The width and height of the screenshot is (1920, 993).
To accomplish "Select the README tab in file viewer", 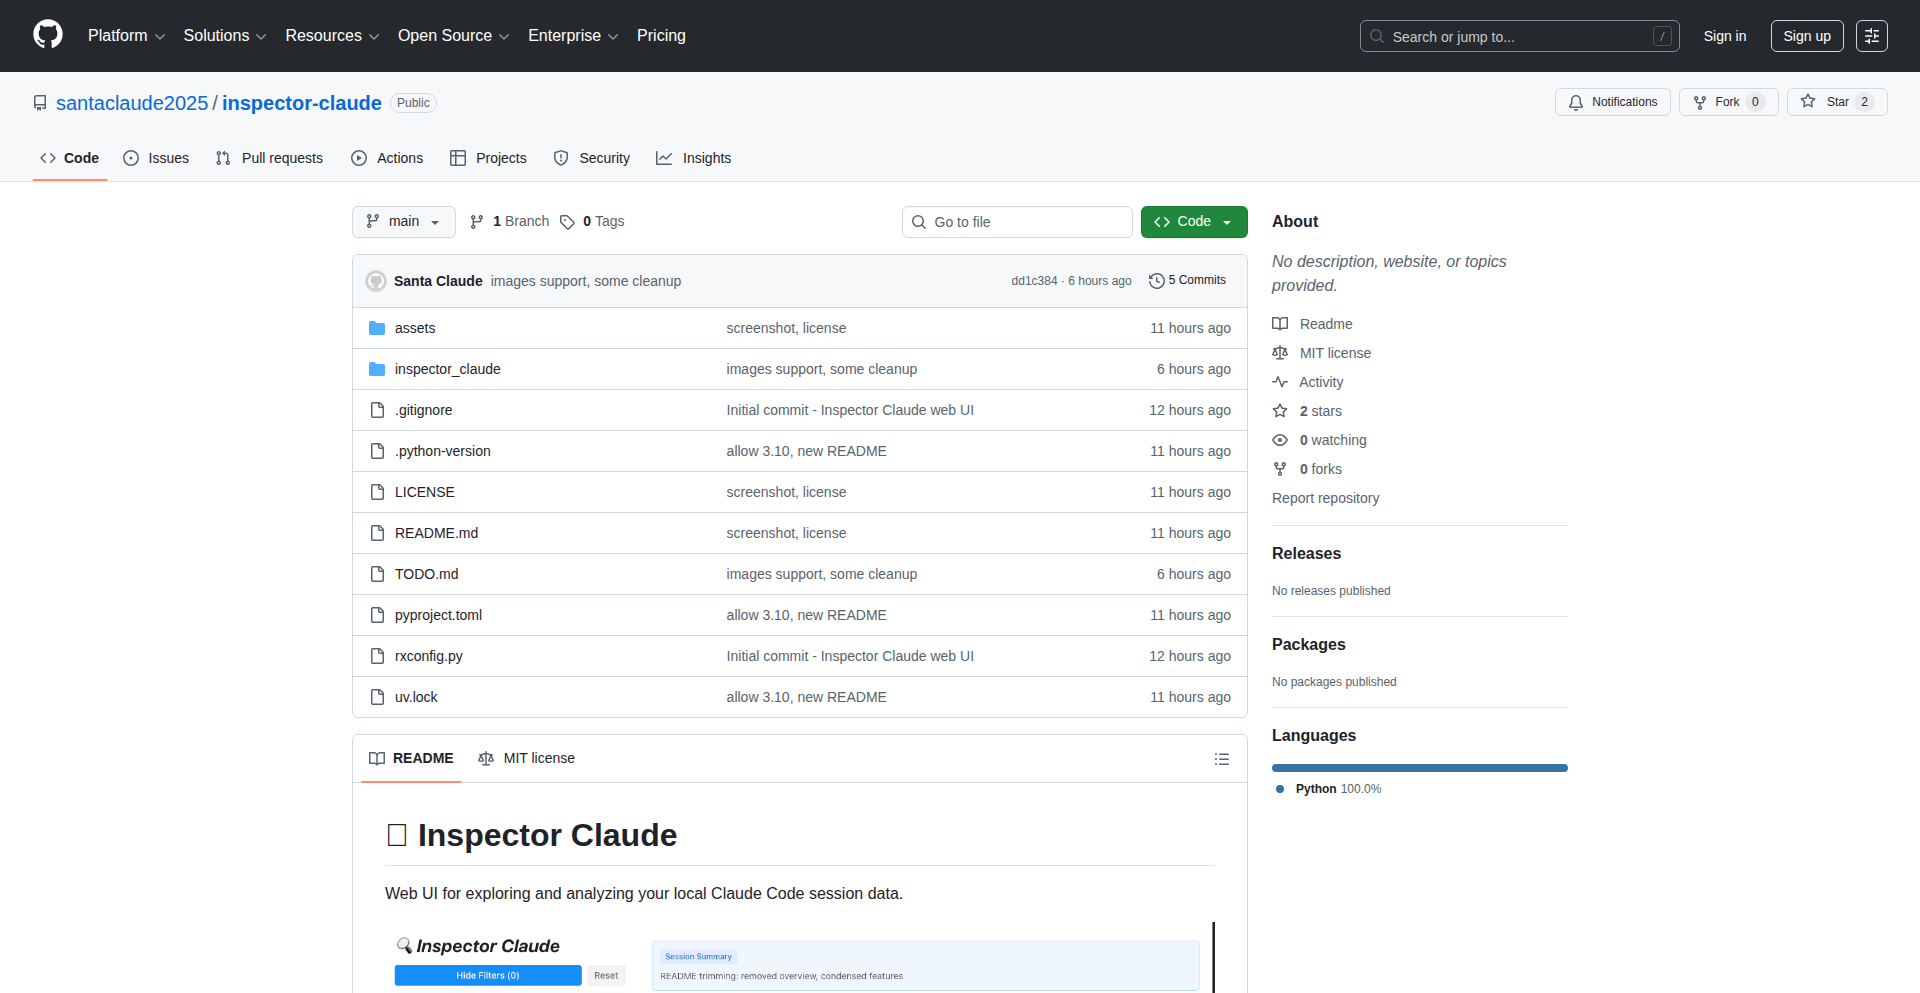I will click(411, 759).
